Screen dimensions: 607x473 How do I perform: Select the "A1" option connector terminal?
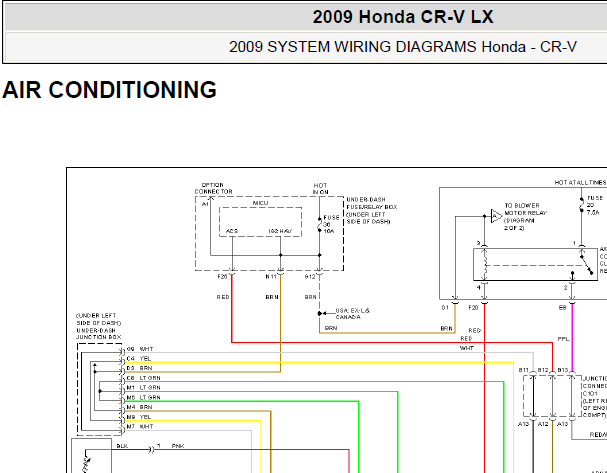[205, 204]
